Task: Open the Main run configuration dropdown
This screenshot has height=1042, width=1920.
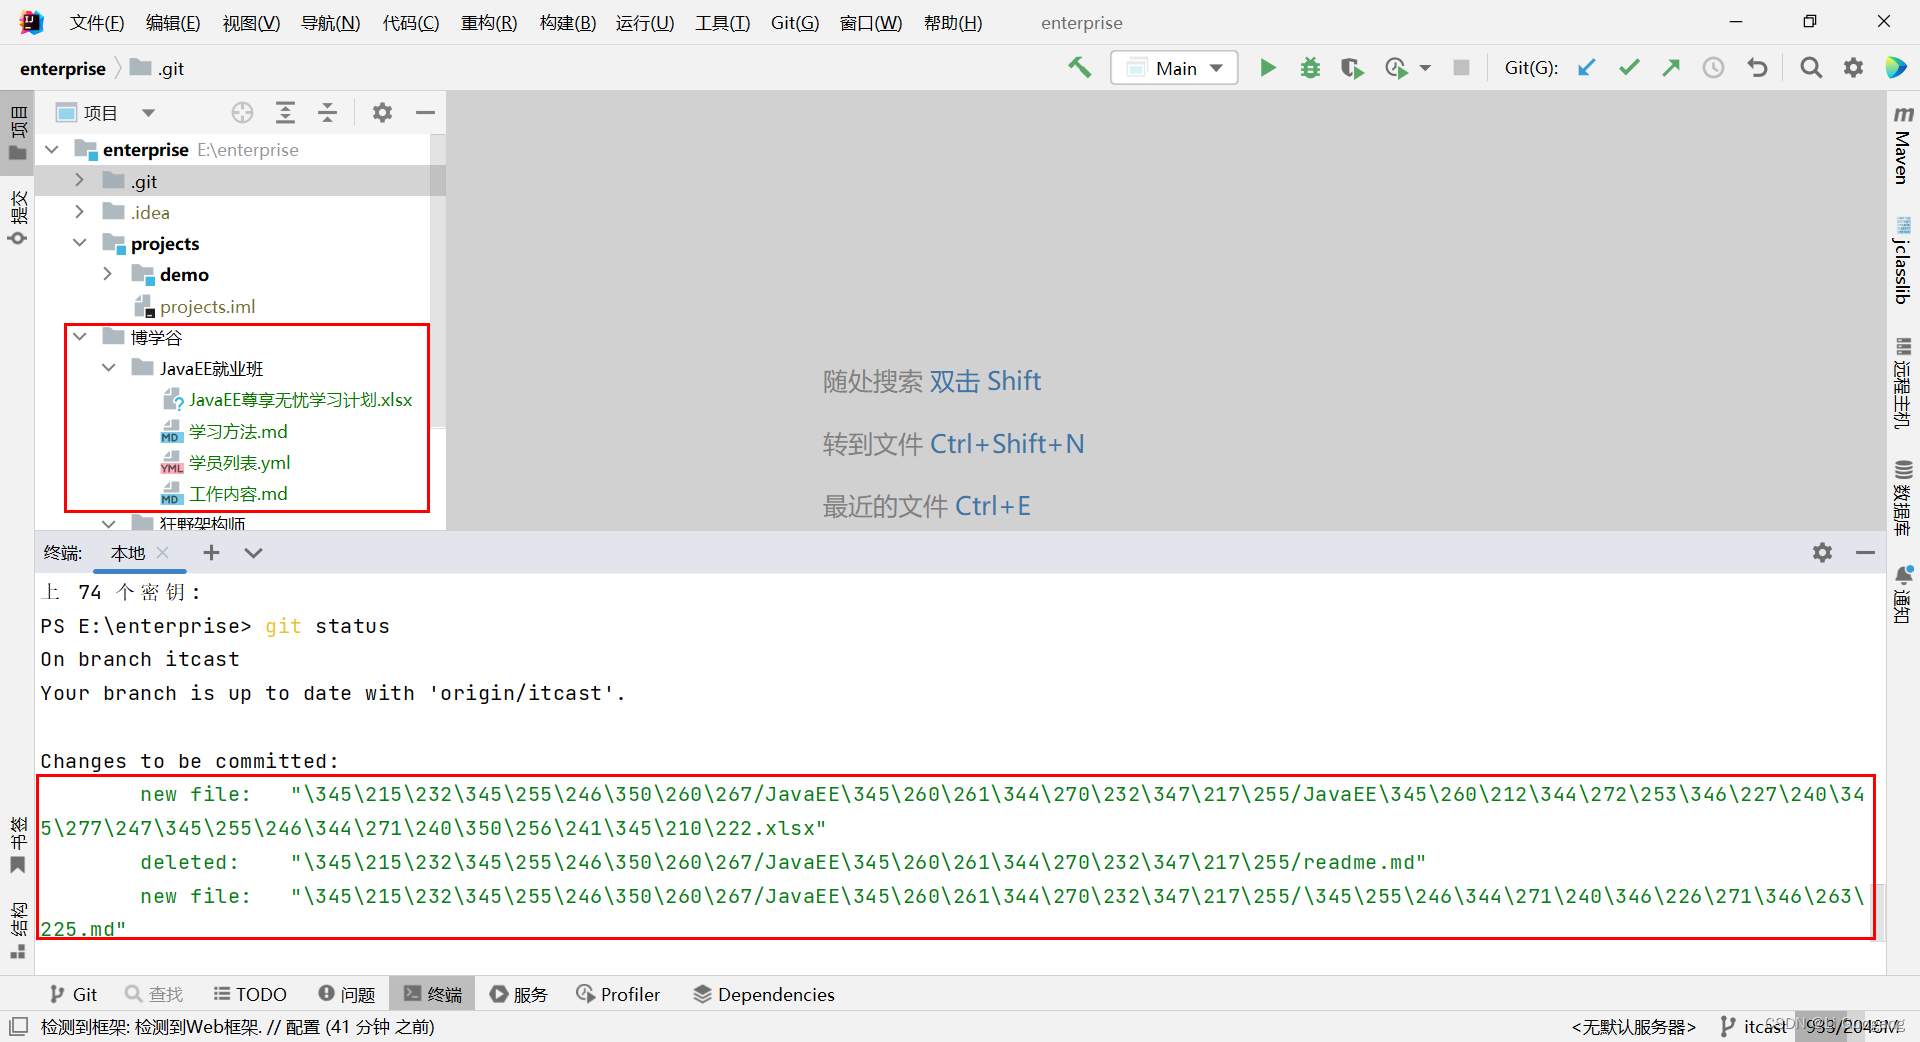Action: pos(1174,68)
